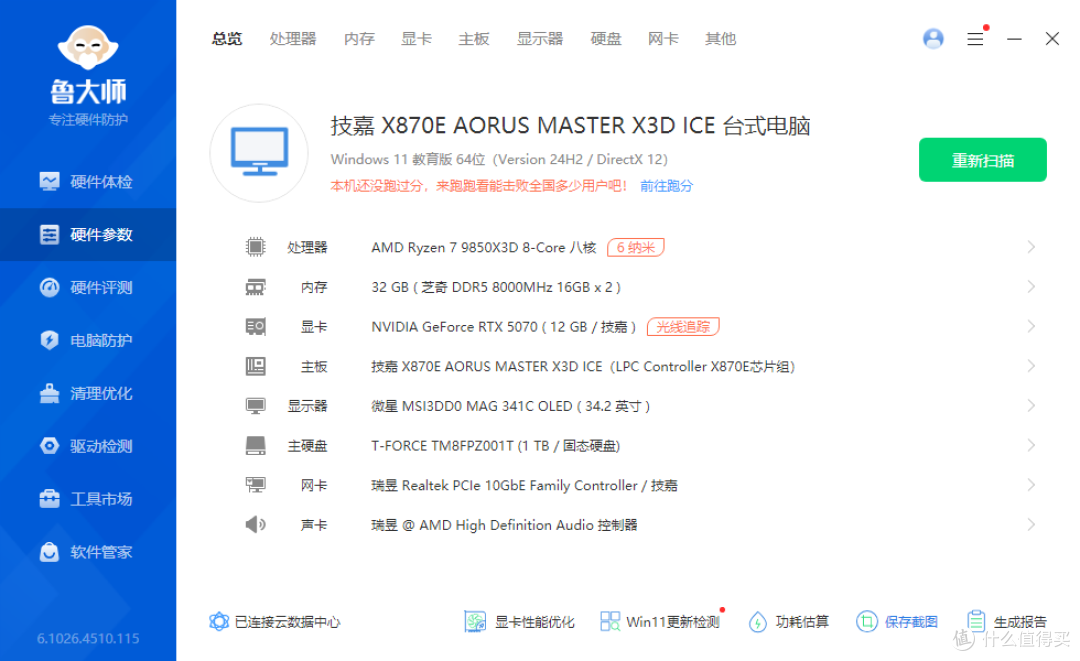Select 硬件参数 in the sidebar
Viewport: 1080px width, 661px height.
click(87, 235)
